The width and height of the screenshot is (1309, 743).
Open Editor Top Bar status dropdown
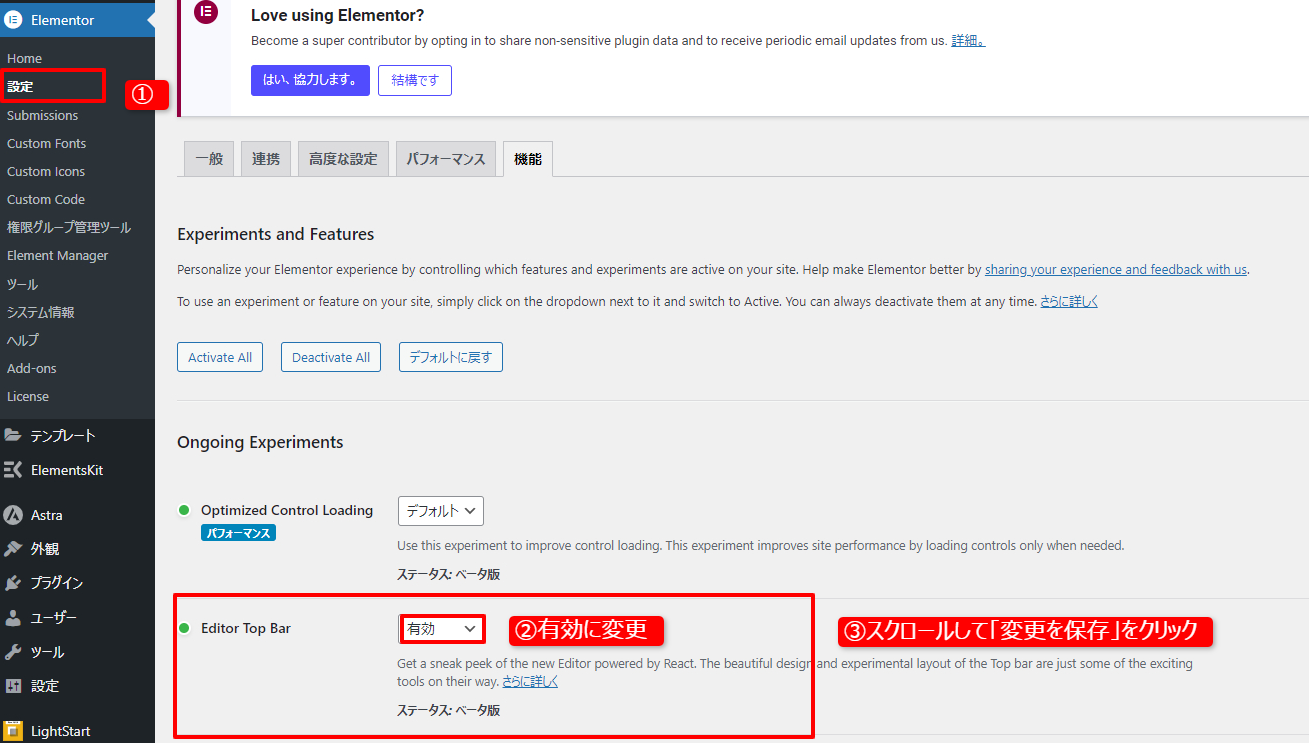point(442,628)
